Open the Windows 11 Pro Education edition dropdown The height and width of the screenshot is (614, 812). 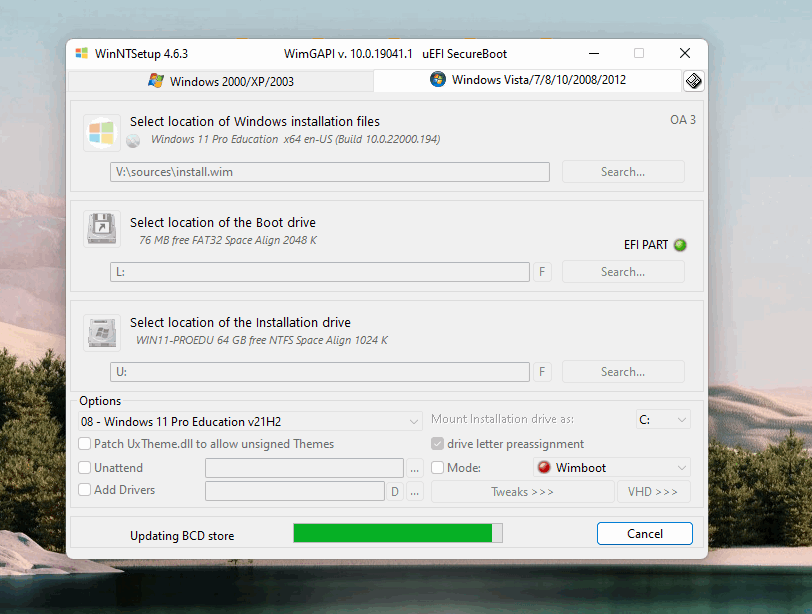point(250,421)
